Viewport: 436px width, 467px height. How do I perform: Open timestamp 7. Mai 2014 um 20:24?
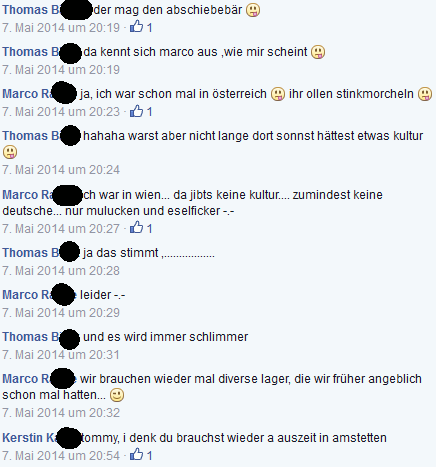(x=61, y=170)
